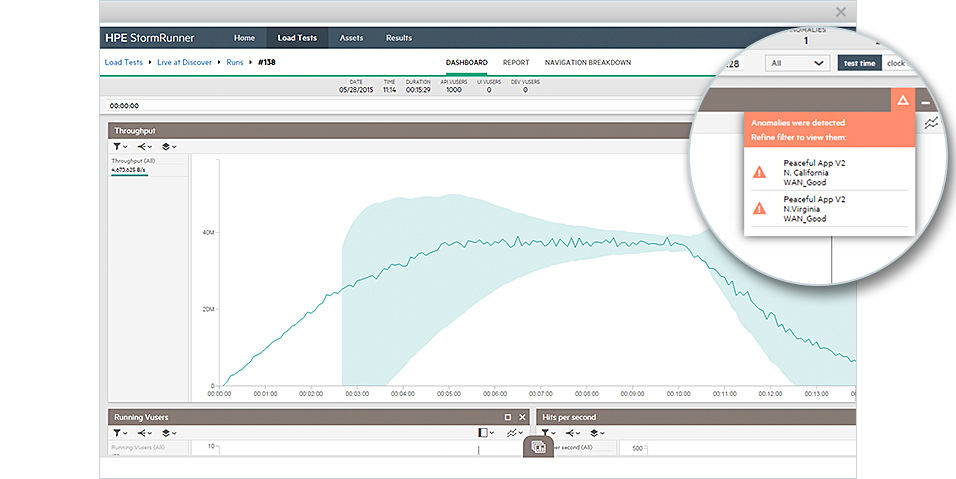Close the screenshot overlay with X
This screenshot has width=956, height=479.
841,12
